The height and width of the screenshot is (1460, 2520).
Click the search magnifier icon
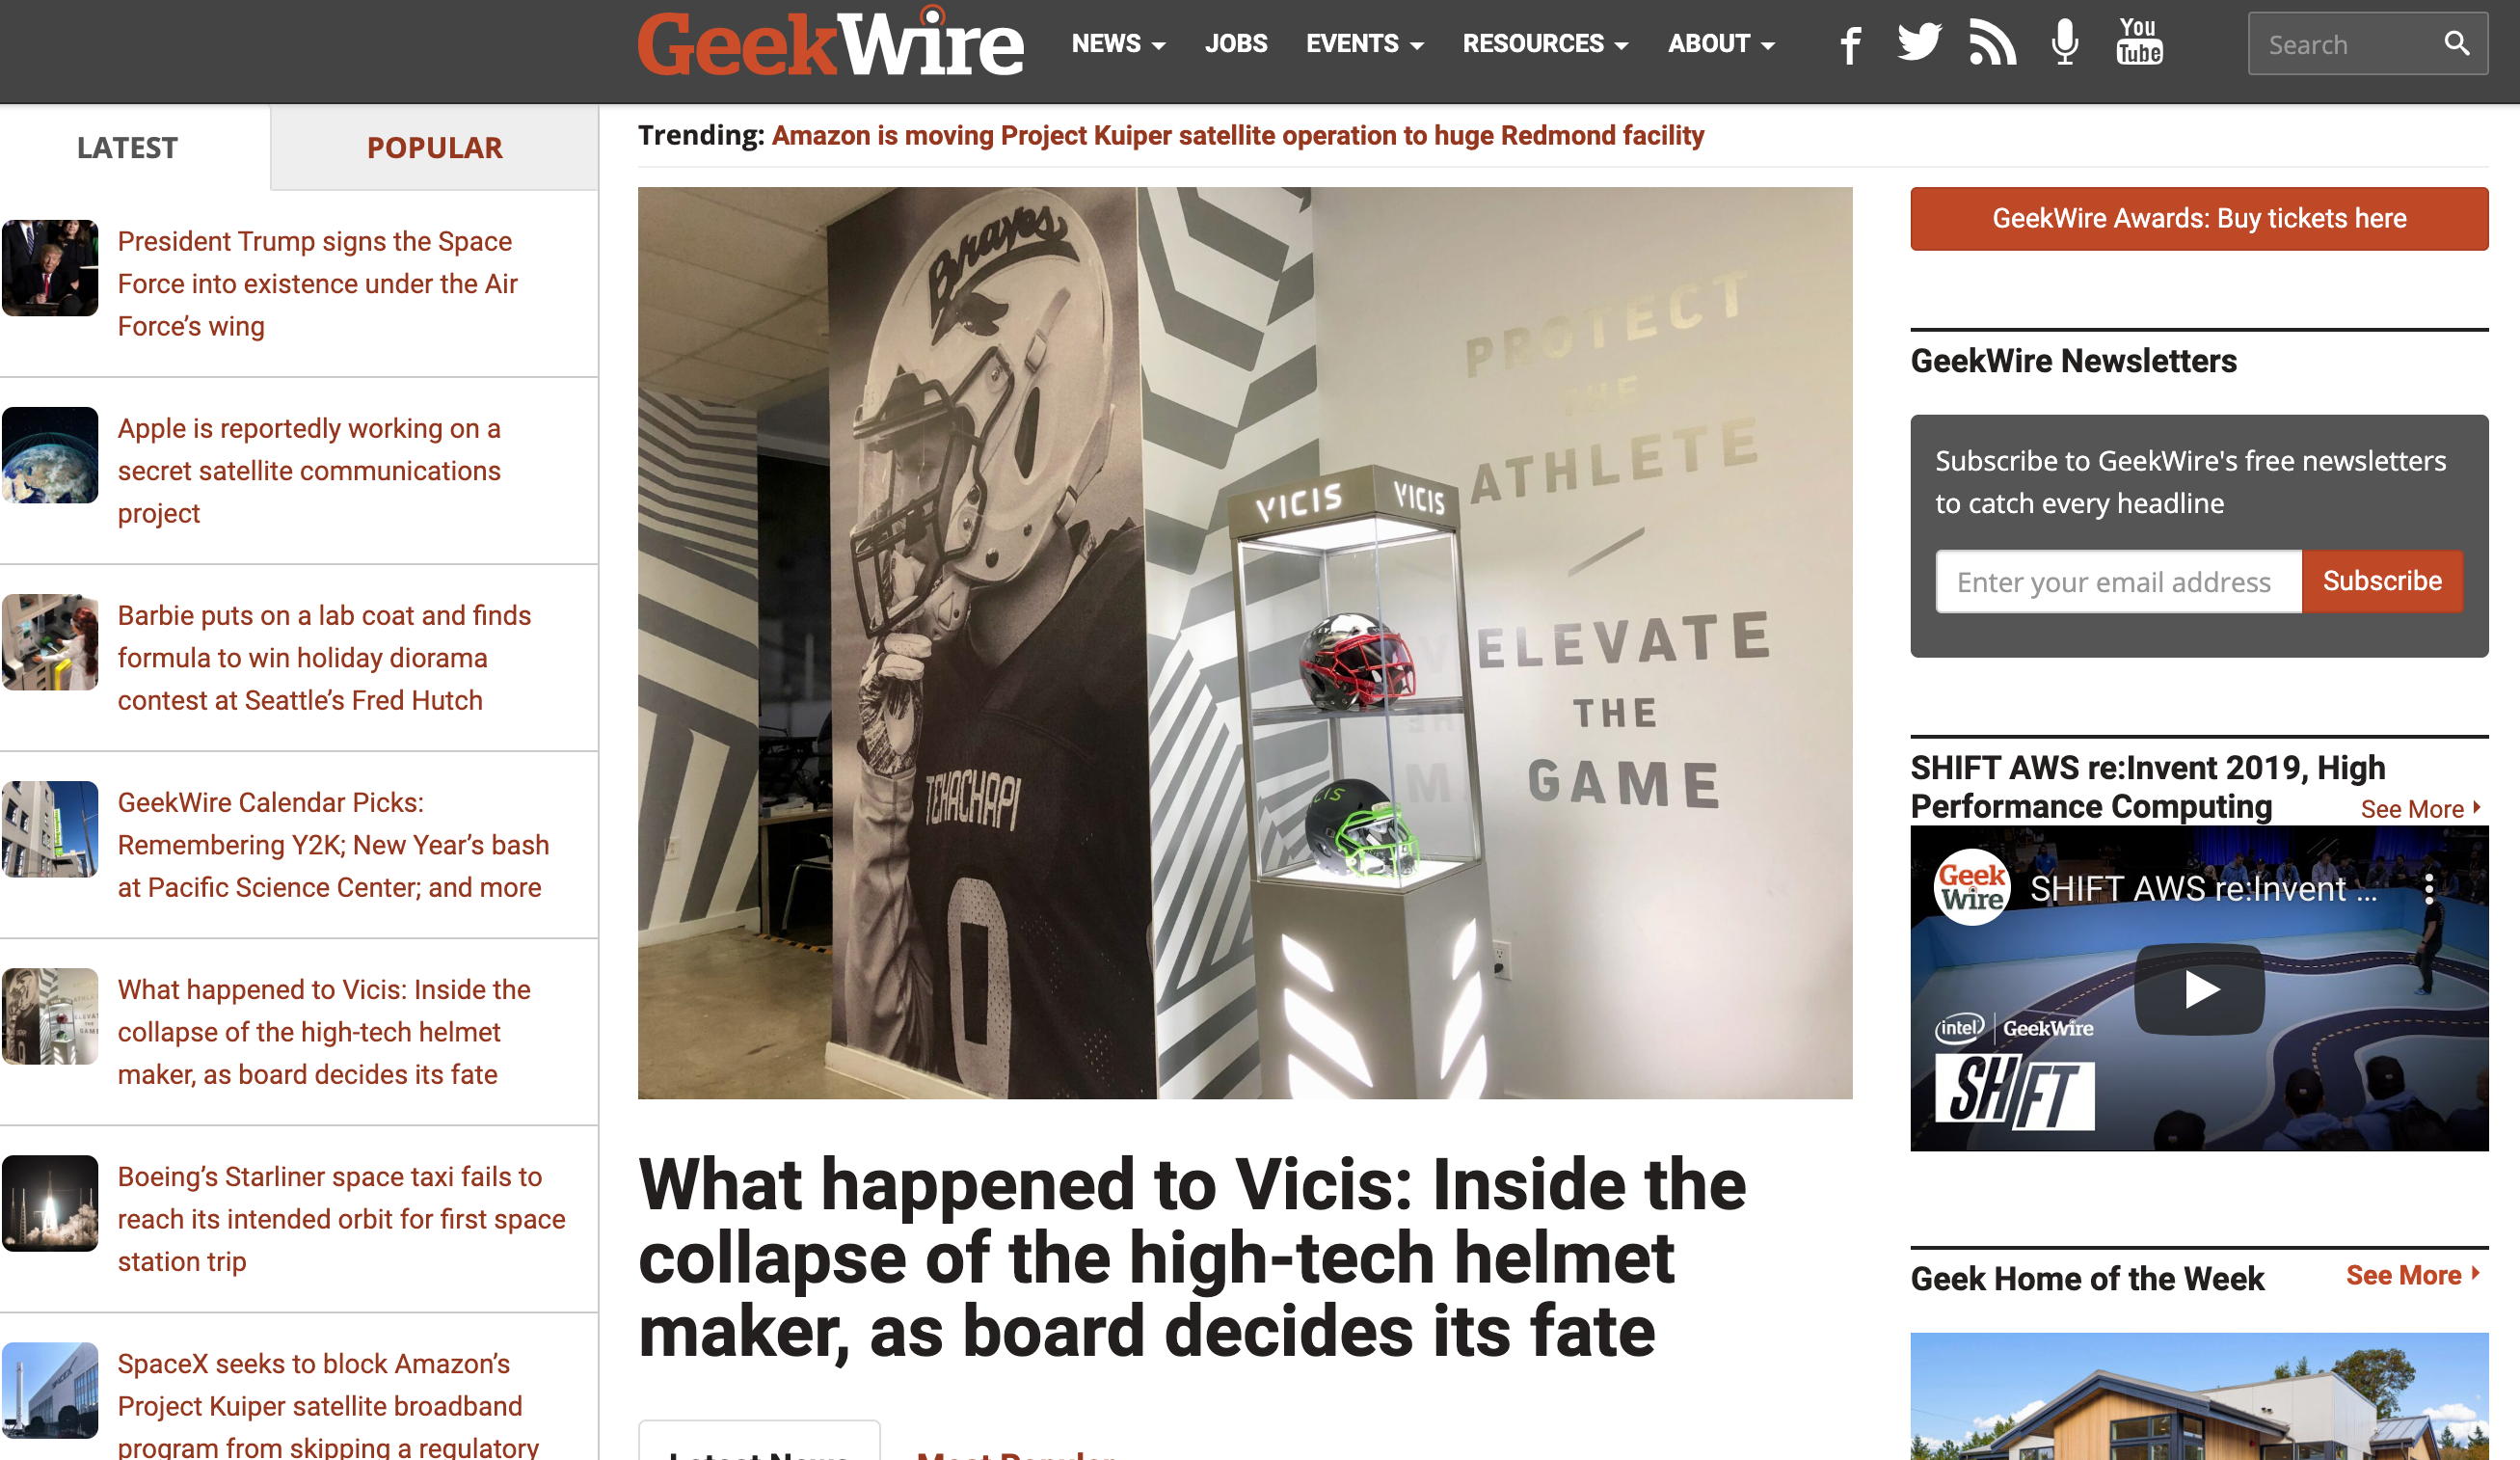point(2456,43)
